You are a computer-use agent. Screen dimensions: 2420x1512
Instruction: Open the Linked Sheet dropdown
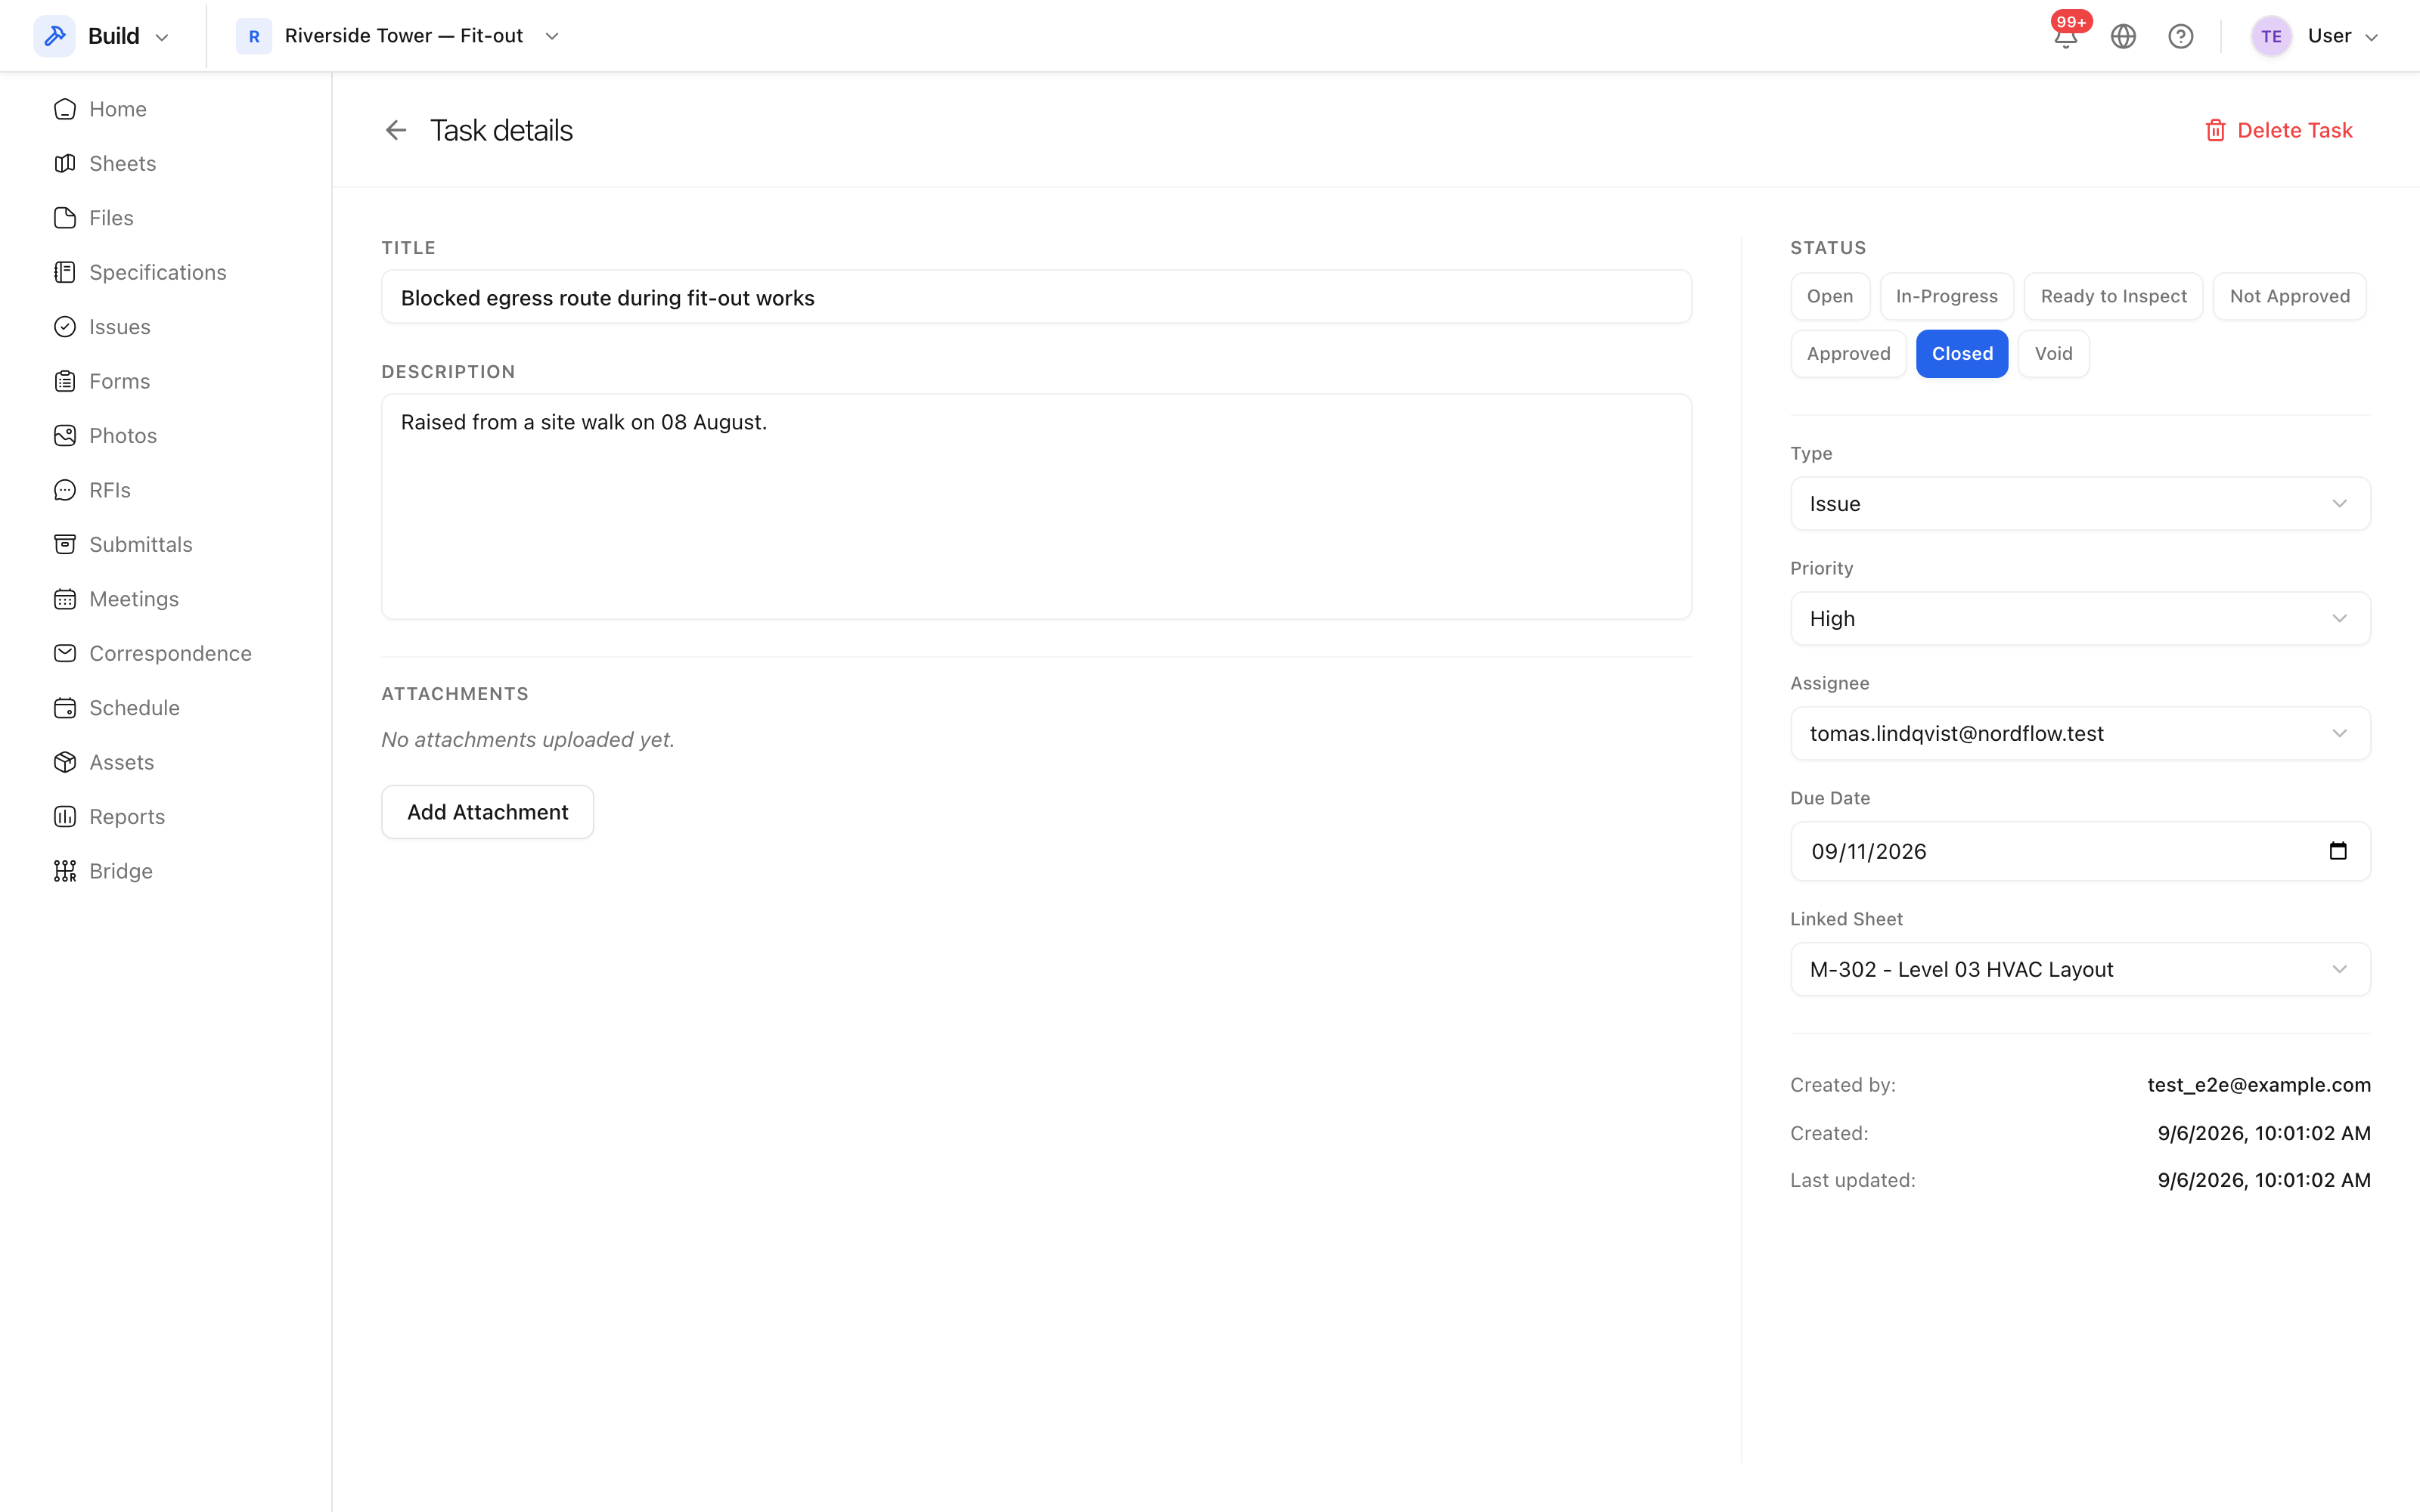click(x=2080, y=969)
